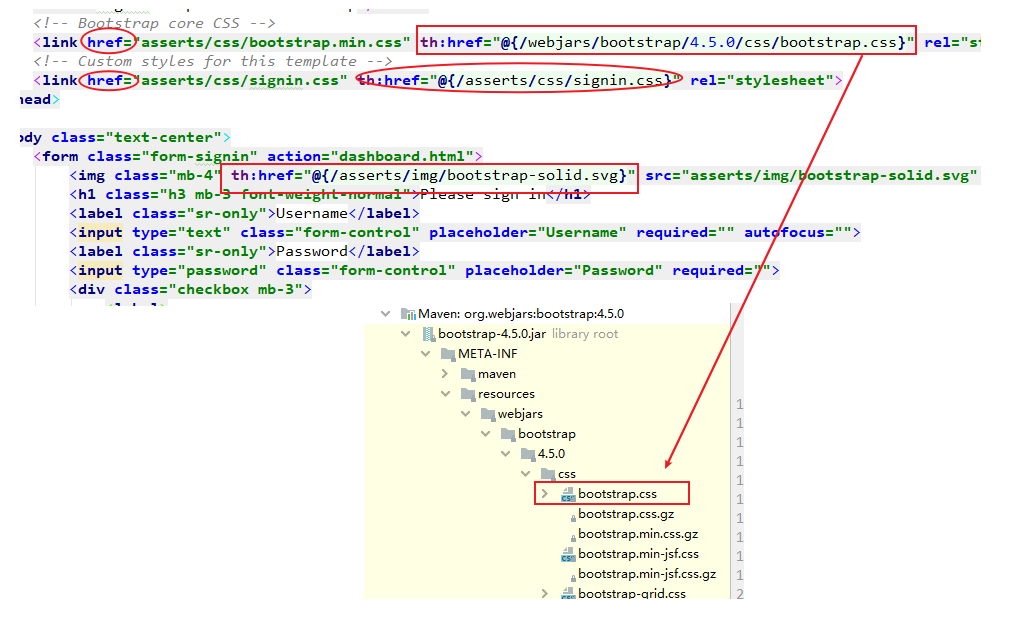Select the 4.5.0 tree row label
Image resolution: width=1010 pixels, height=627 pixels.
(551, 454)
